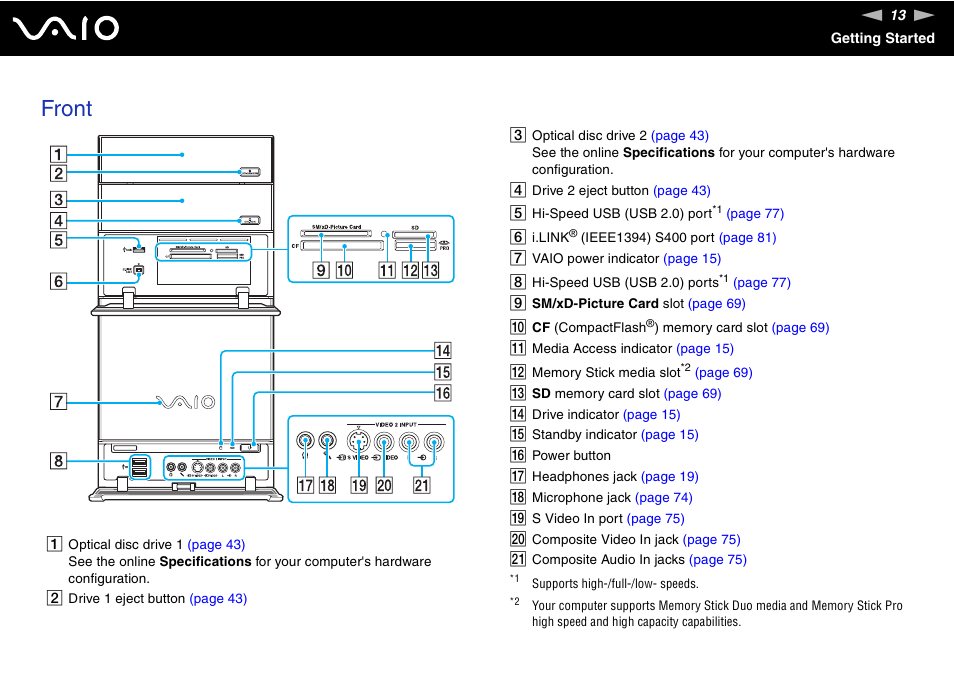This screenshot has width=954, height=674.
Task: Follow page 74 link for Microphone jack
Action: [x=664, y=498]
